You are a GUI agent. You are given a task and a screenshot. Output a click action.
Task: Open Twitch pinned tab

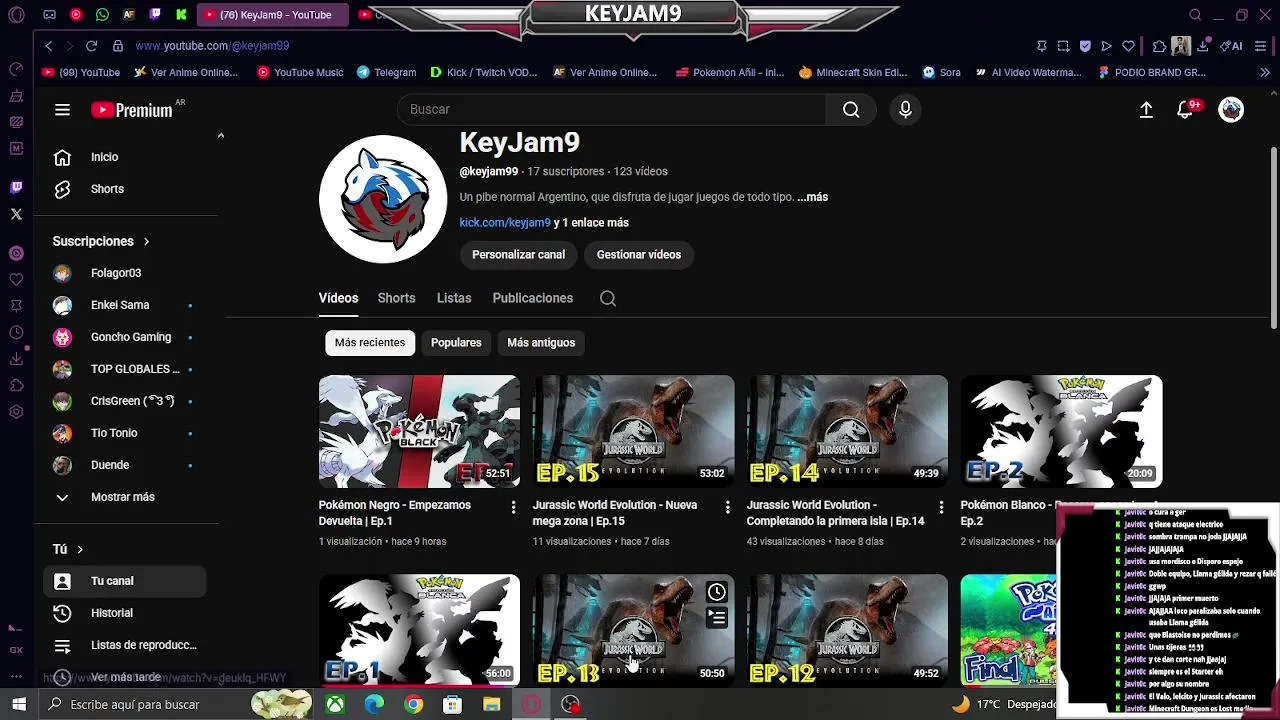point(154,15)
